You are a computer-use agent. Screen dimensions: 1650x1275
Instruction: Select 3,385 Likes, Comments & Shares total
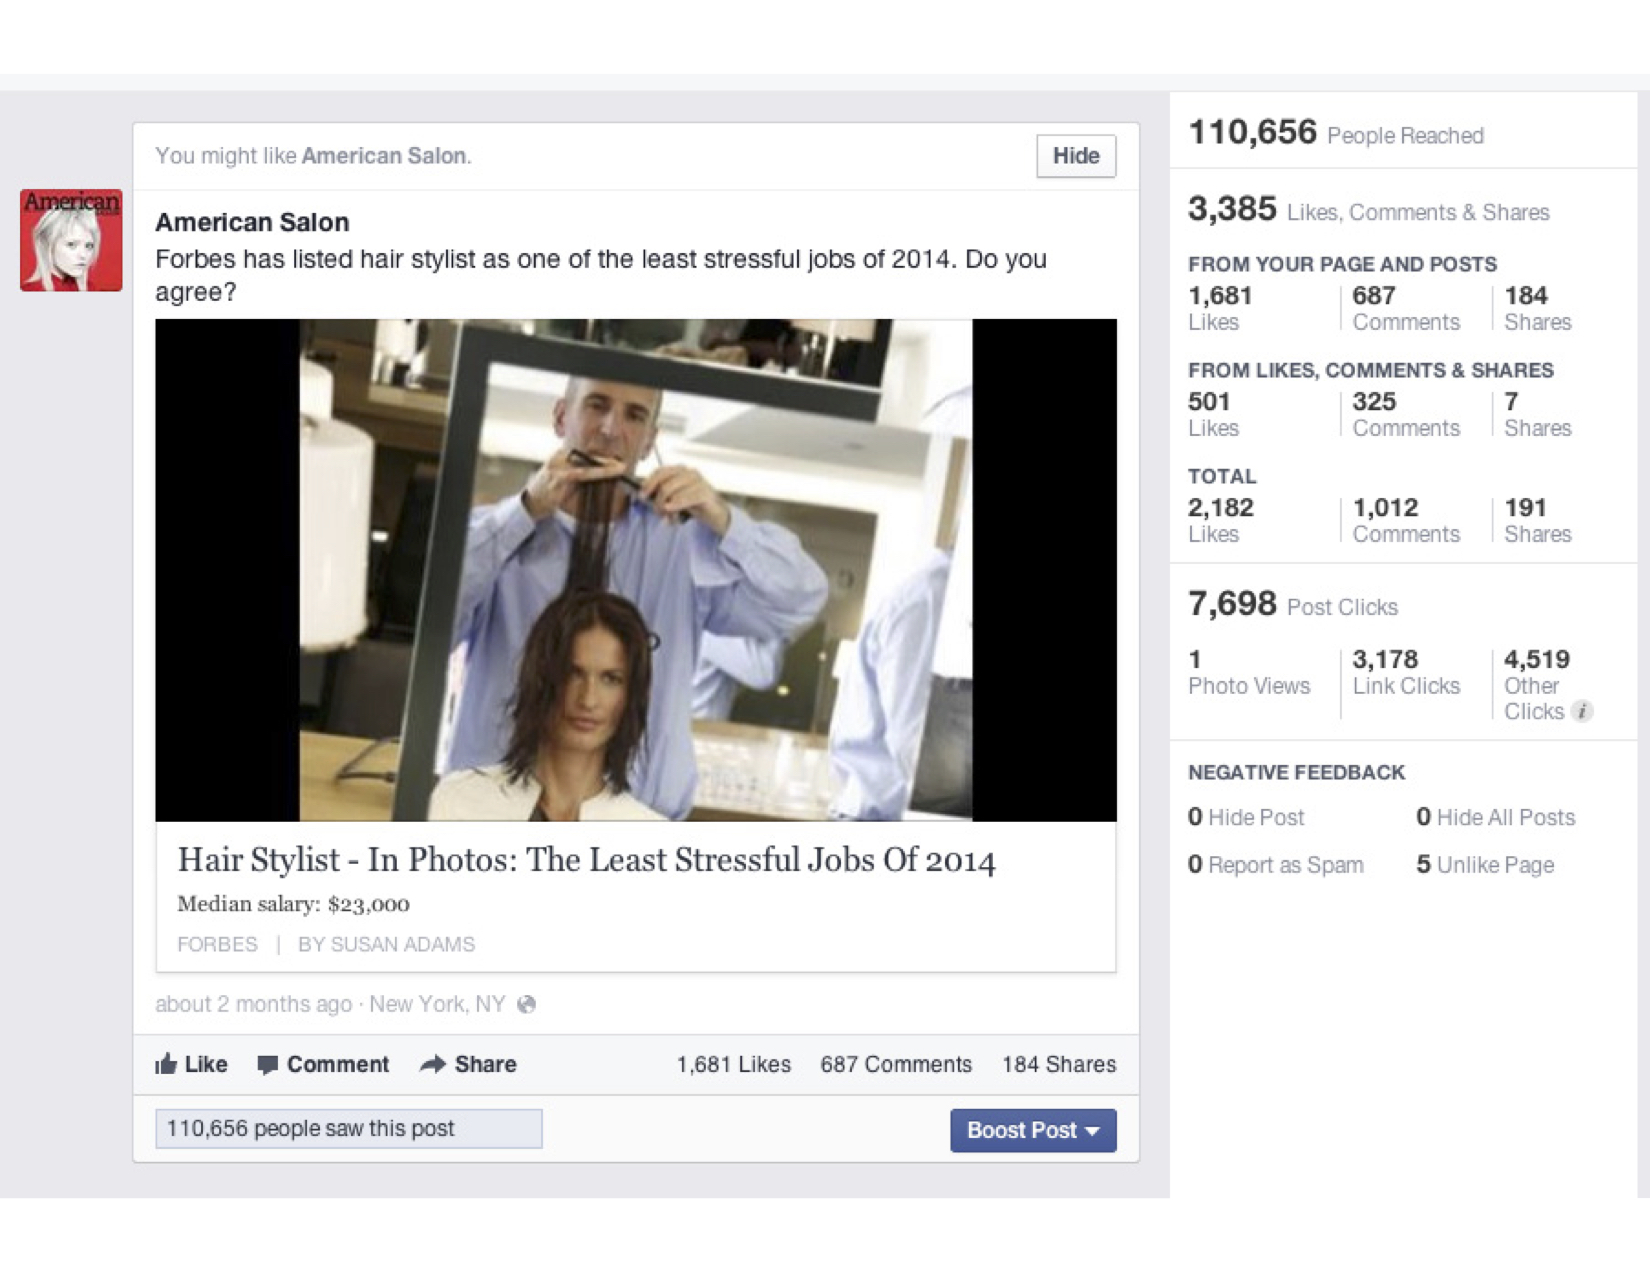[1368, 209]
